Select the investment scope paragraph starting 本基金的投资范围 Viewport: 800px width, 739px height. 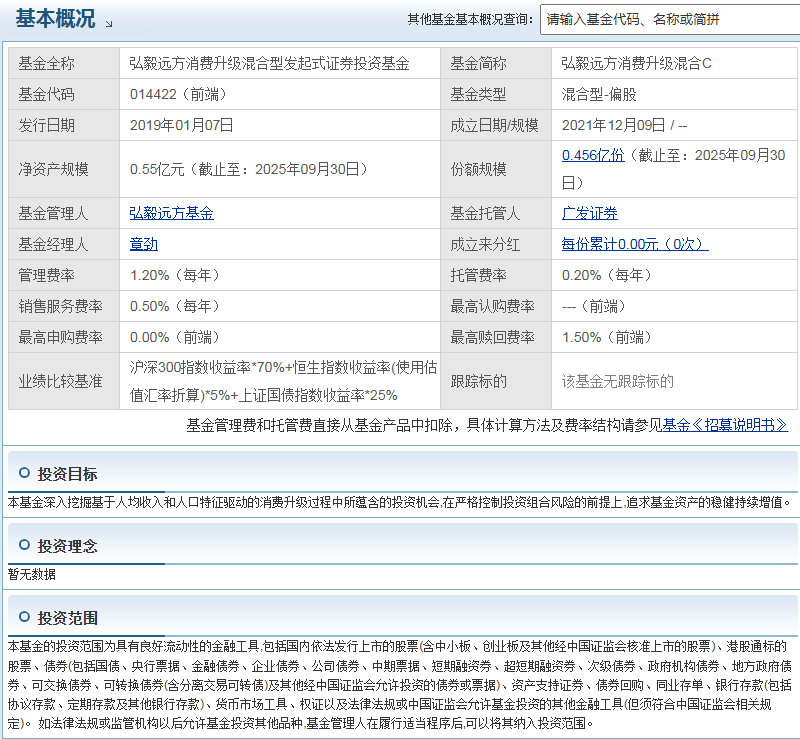coord(400,684)
